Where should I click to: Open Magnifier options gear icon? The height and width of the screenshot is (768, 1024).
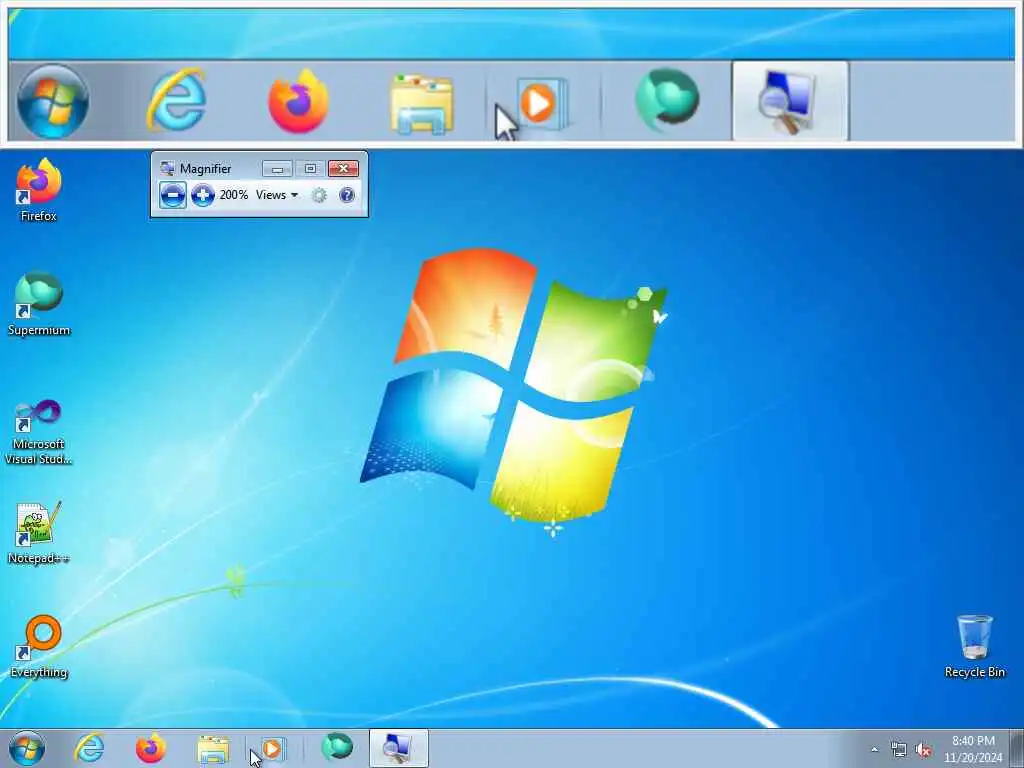click(x=319, y=195)
